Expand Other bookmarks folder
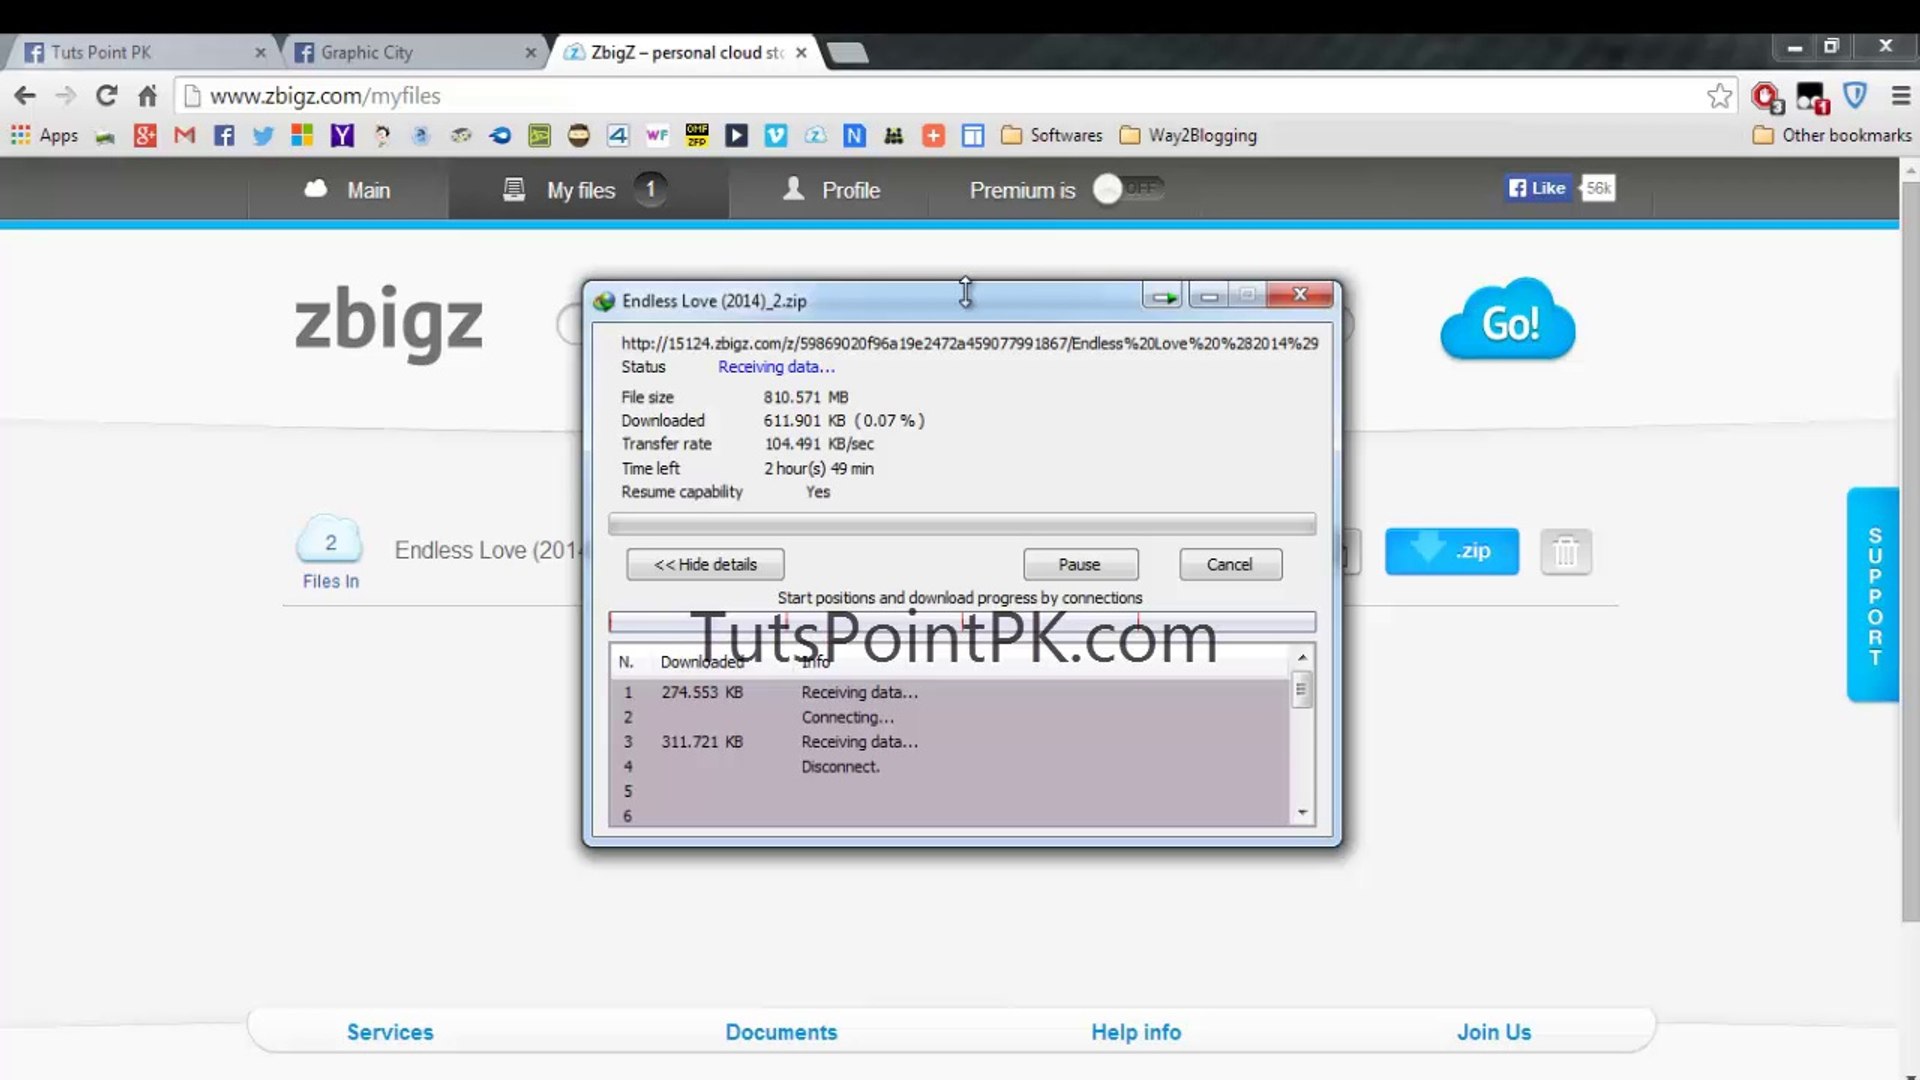The height and width of the screenshot is (1080, 1920). [1832, 135]
